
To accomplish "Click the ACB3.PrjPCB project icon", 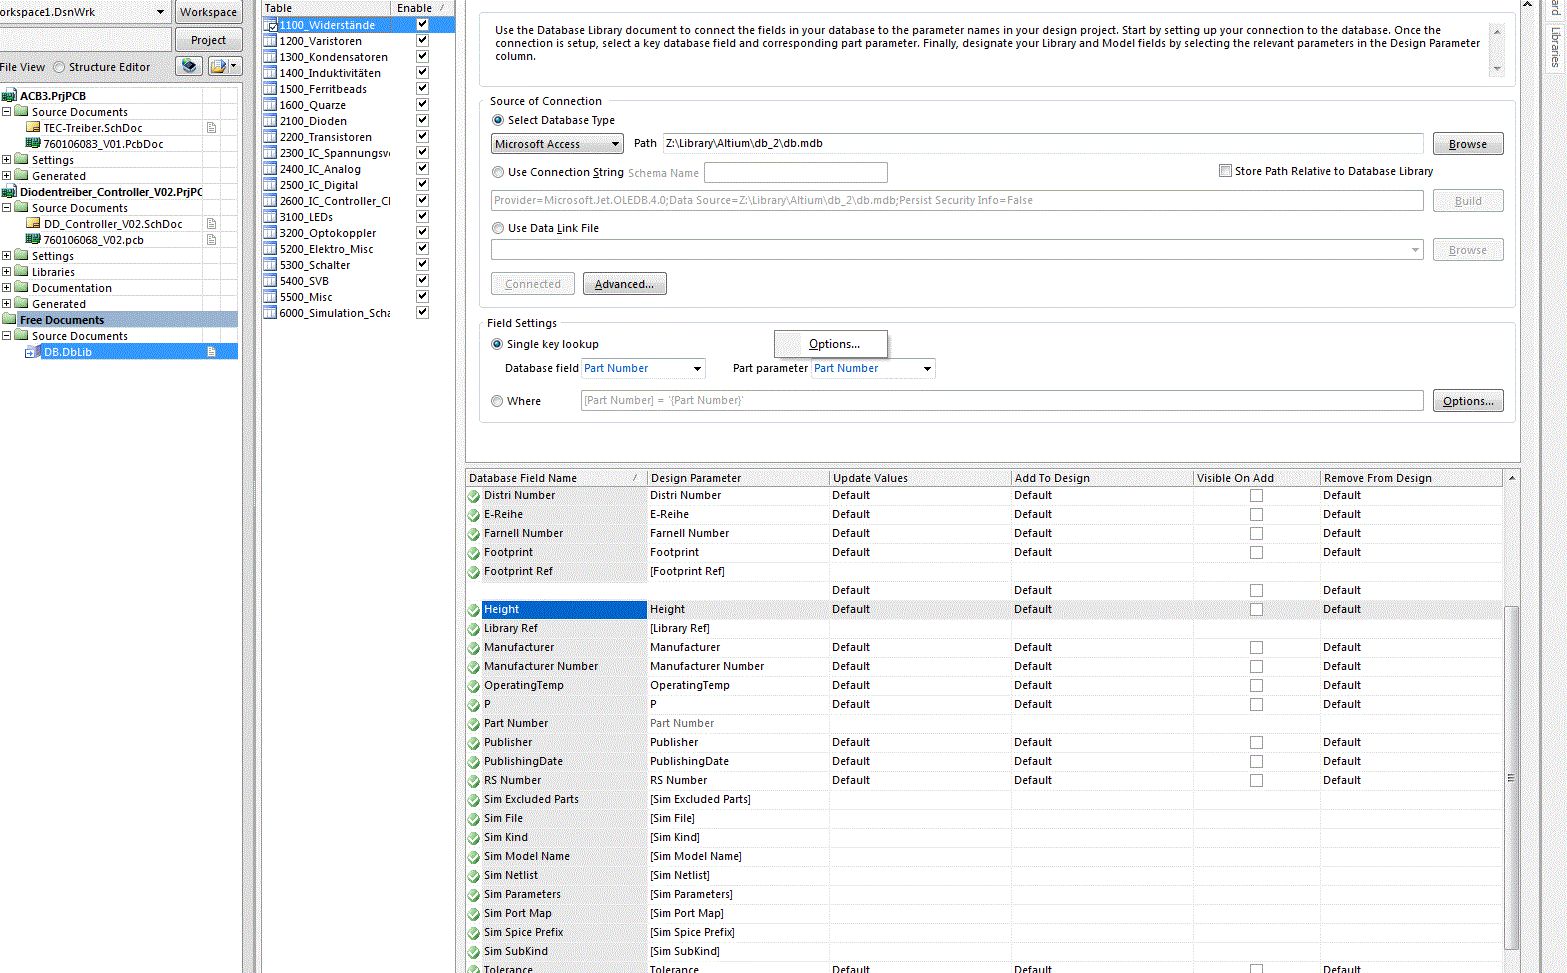I will (9, 96).
